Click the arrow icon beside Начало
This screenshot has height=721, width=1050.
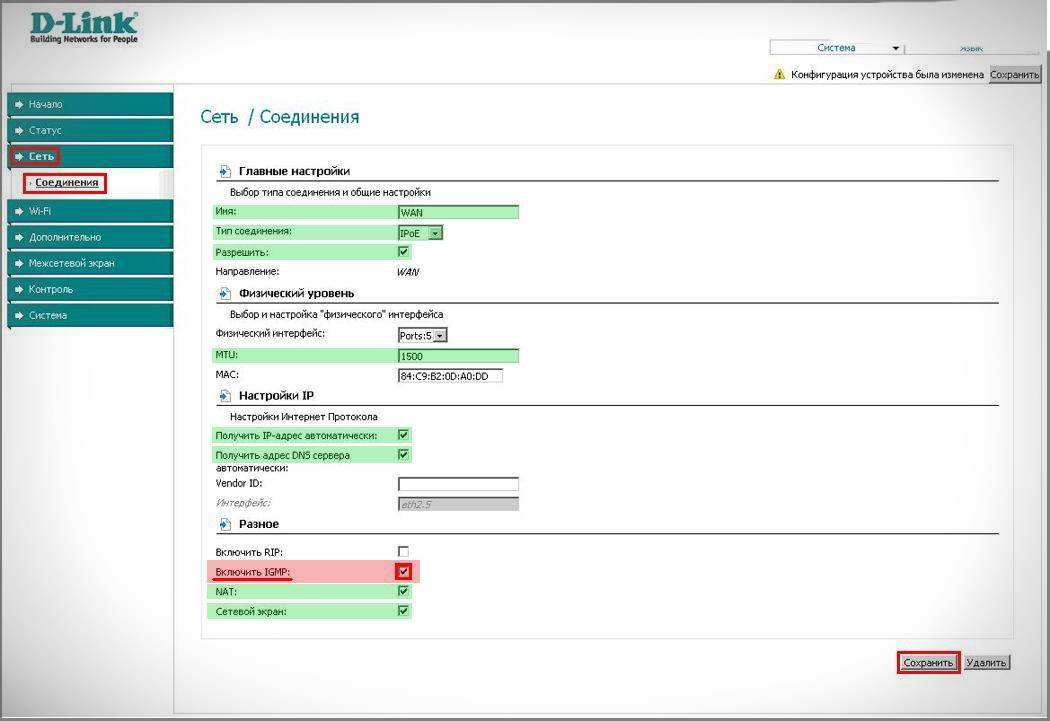19,105
